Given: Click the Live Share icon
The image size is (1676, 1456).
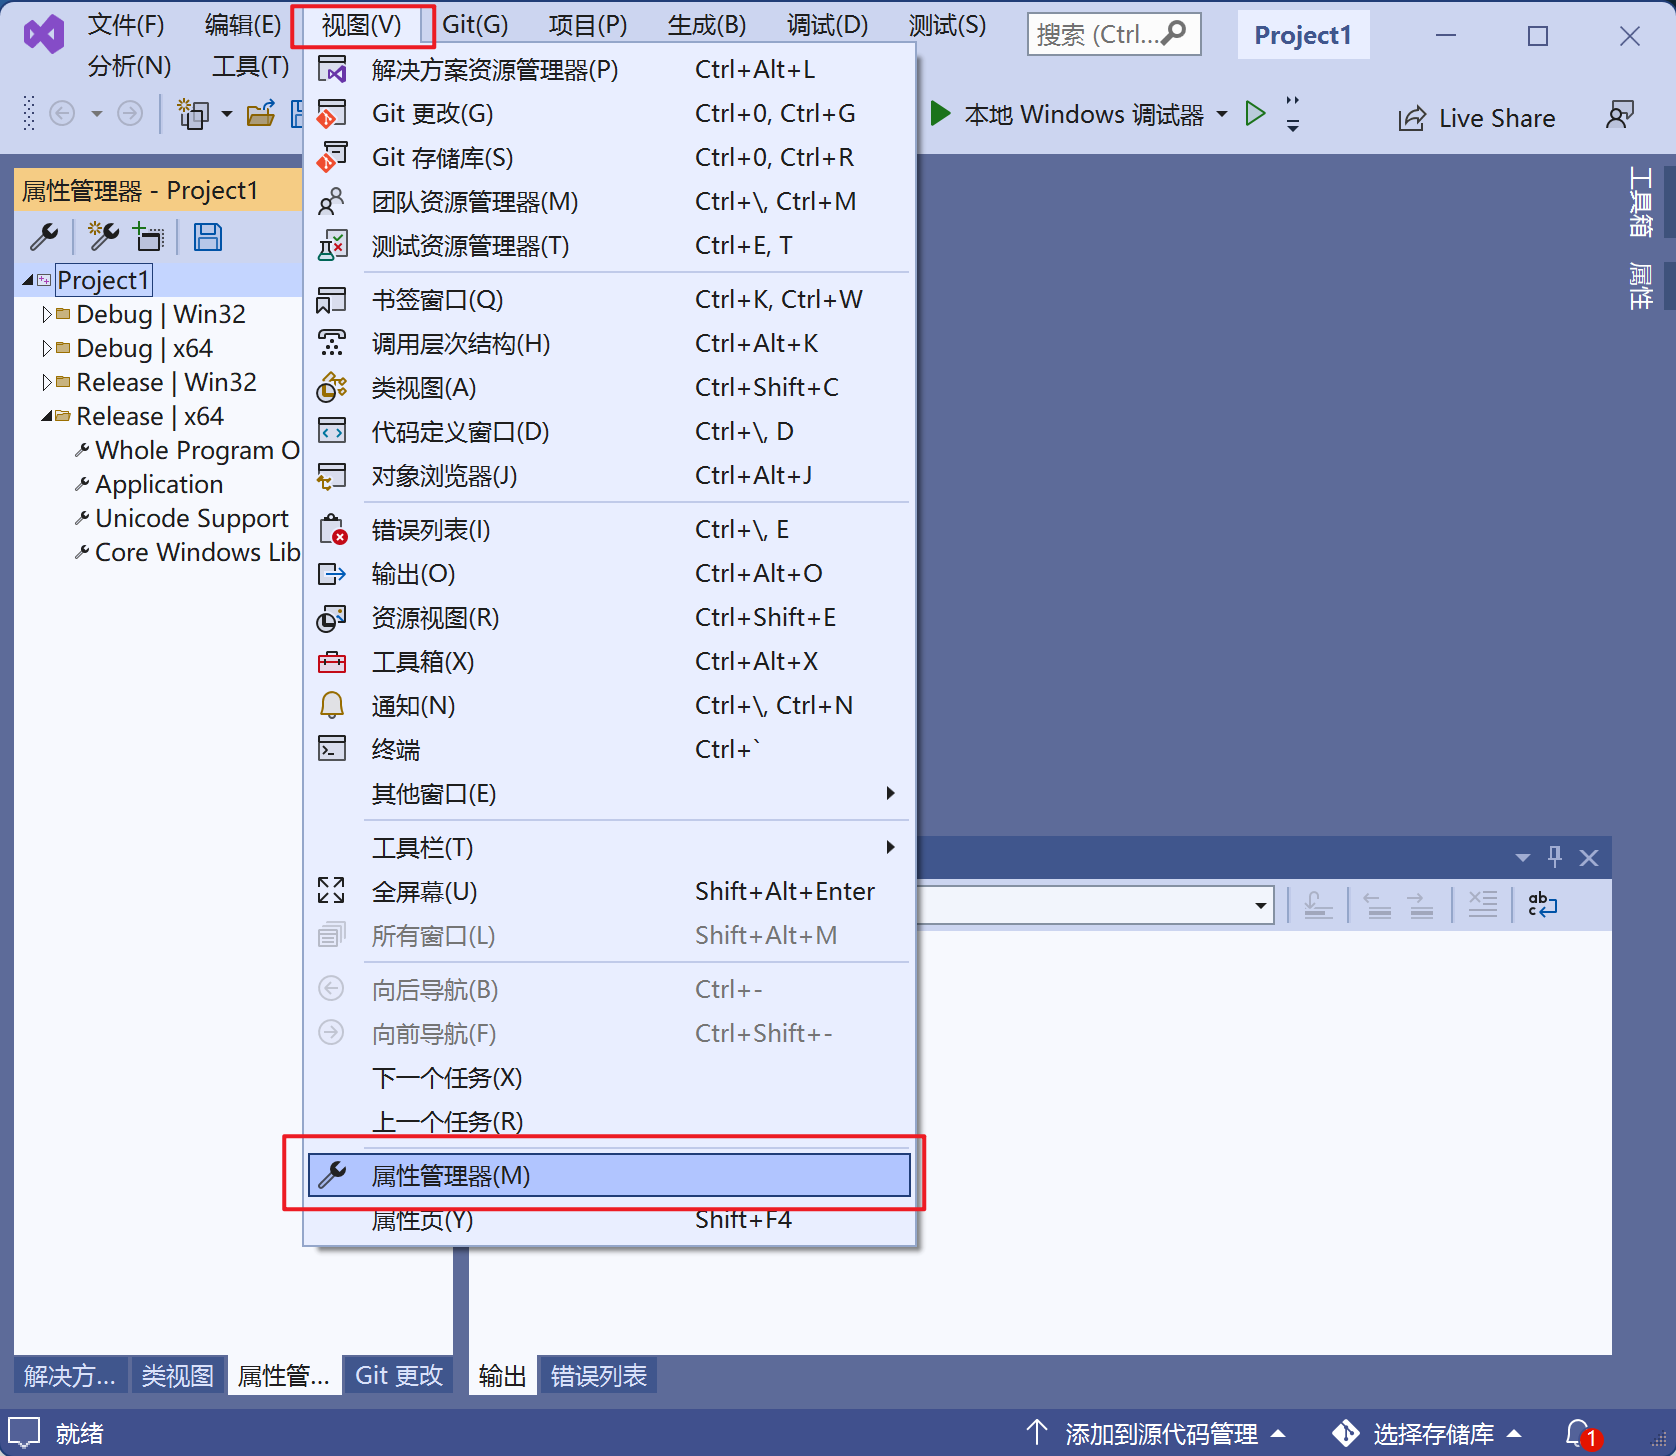Looking at the screenshot, I should coord(1412,118).
